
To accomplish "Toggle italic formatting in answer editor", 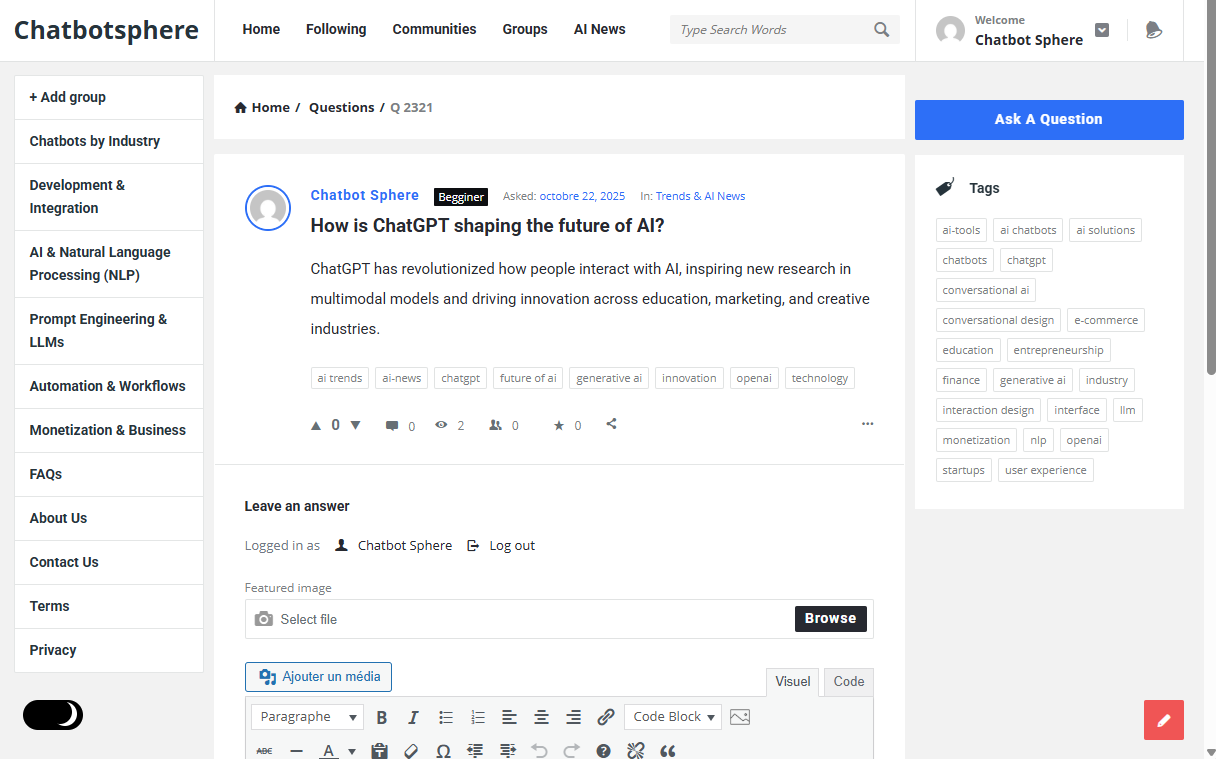I will [413, 717].
